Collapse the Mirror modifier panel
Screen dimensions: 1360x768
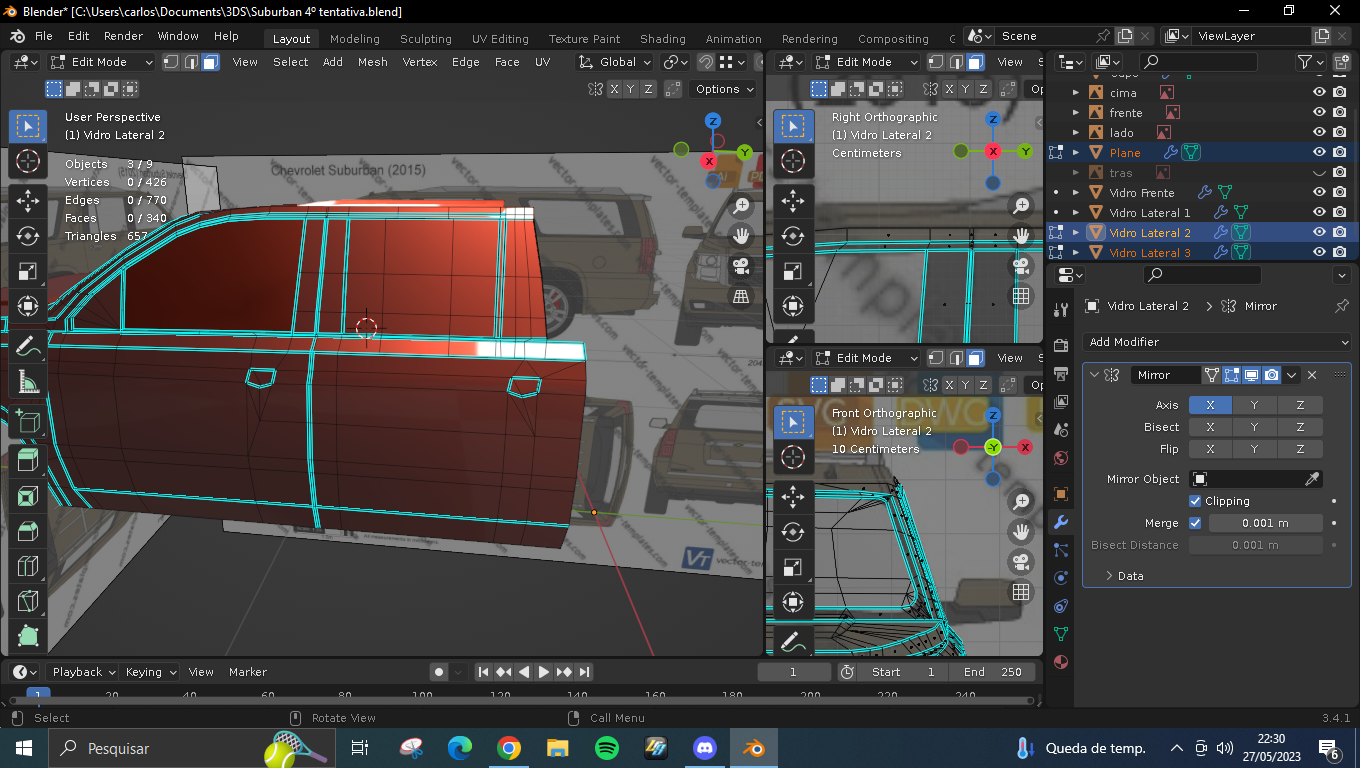pos(1094,375)
